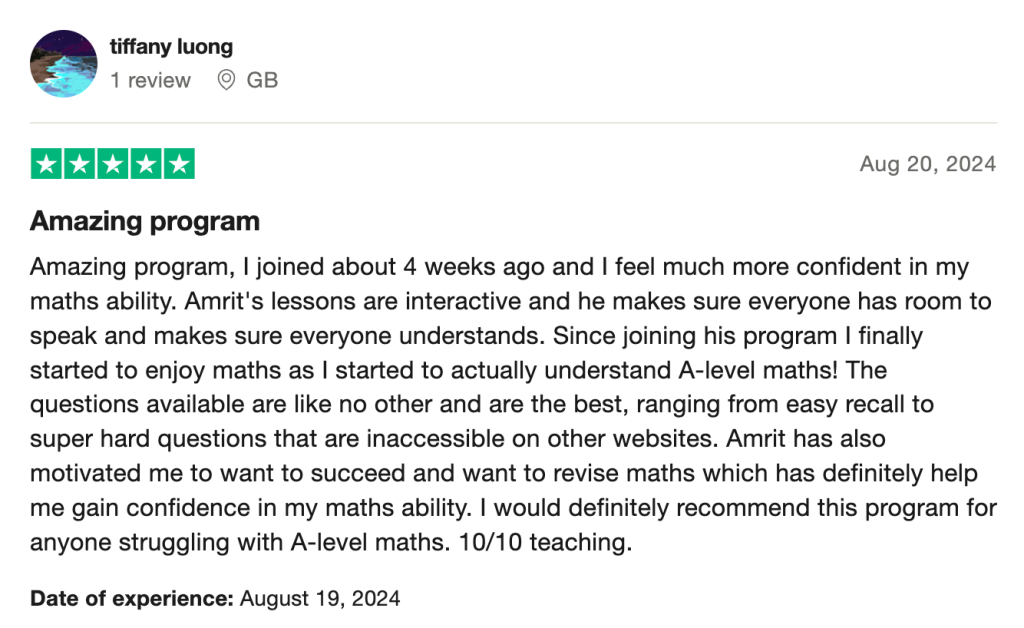Click the reviewer name tiffany luong
Screen dimensions: 1024x628
point(171,46)
